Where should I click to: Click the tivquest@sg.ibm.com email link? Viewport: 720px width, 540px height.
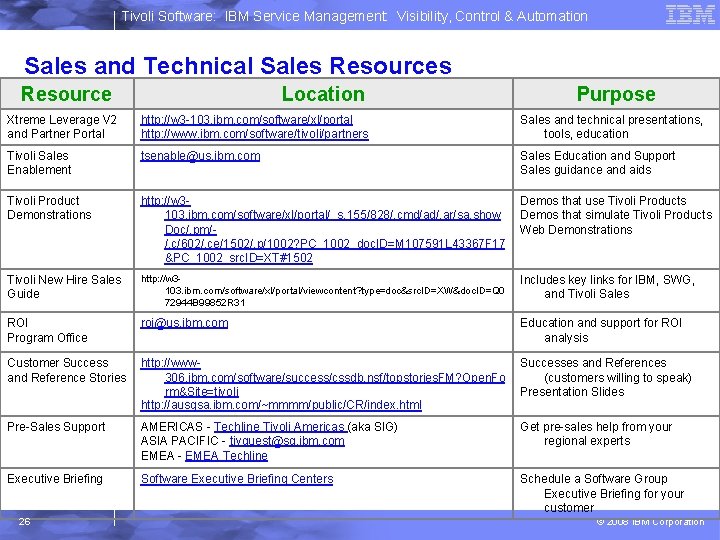tap(287, 441)
